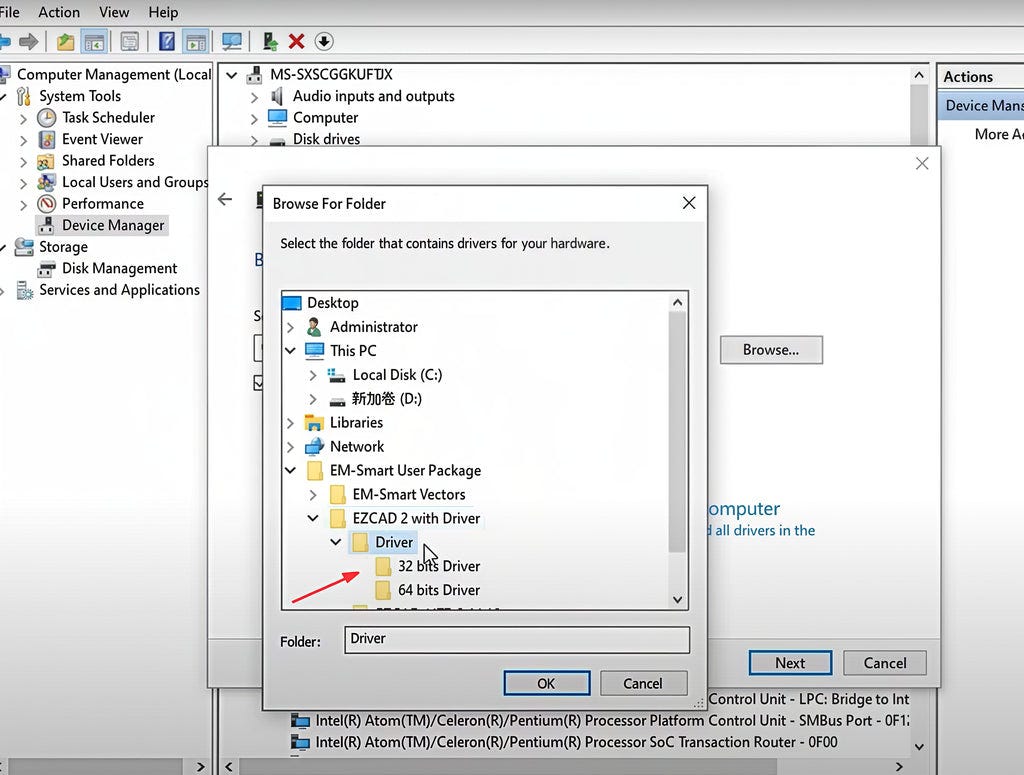Screen dimensions: 1024x775
Task: Expand Event Viewer node chevron
Action: click(24, 140)
